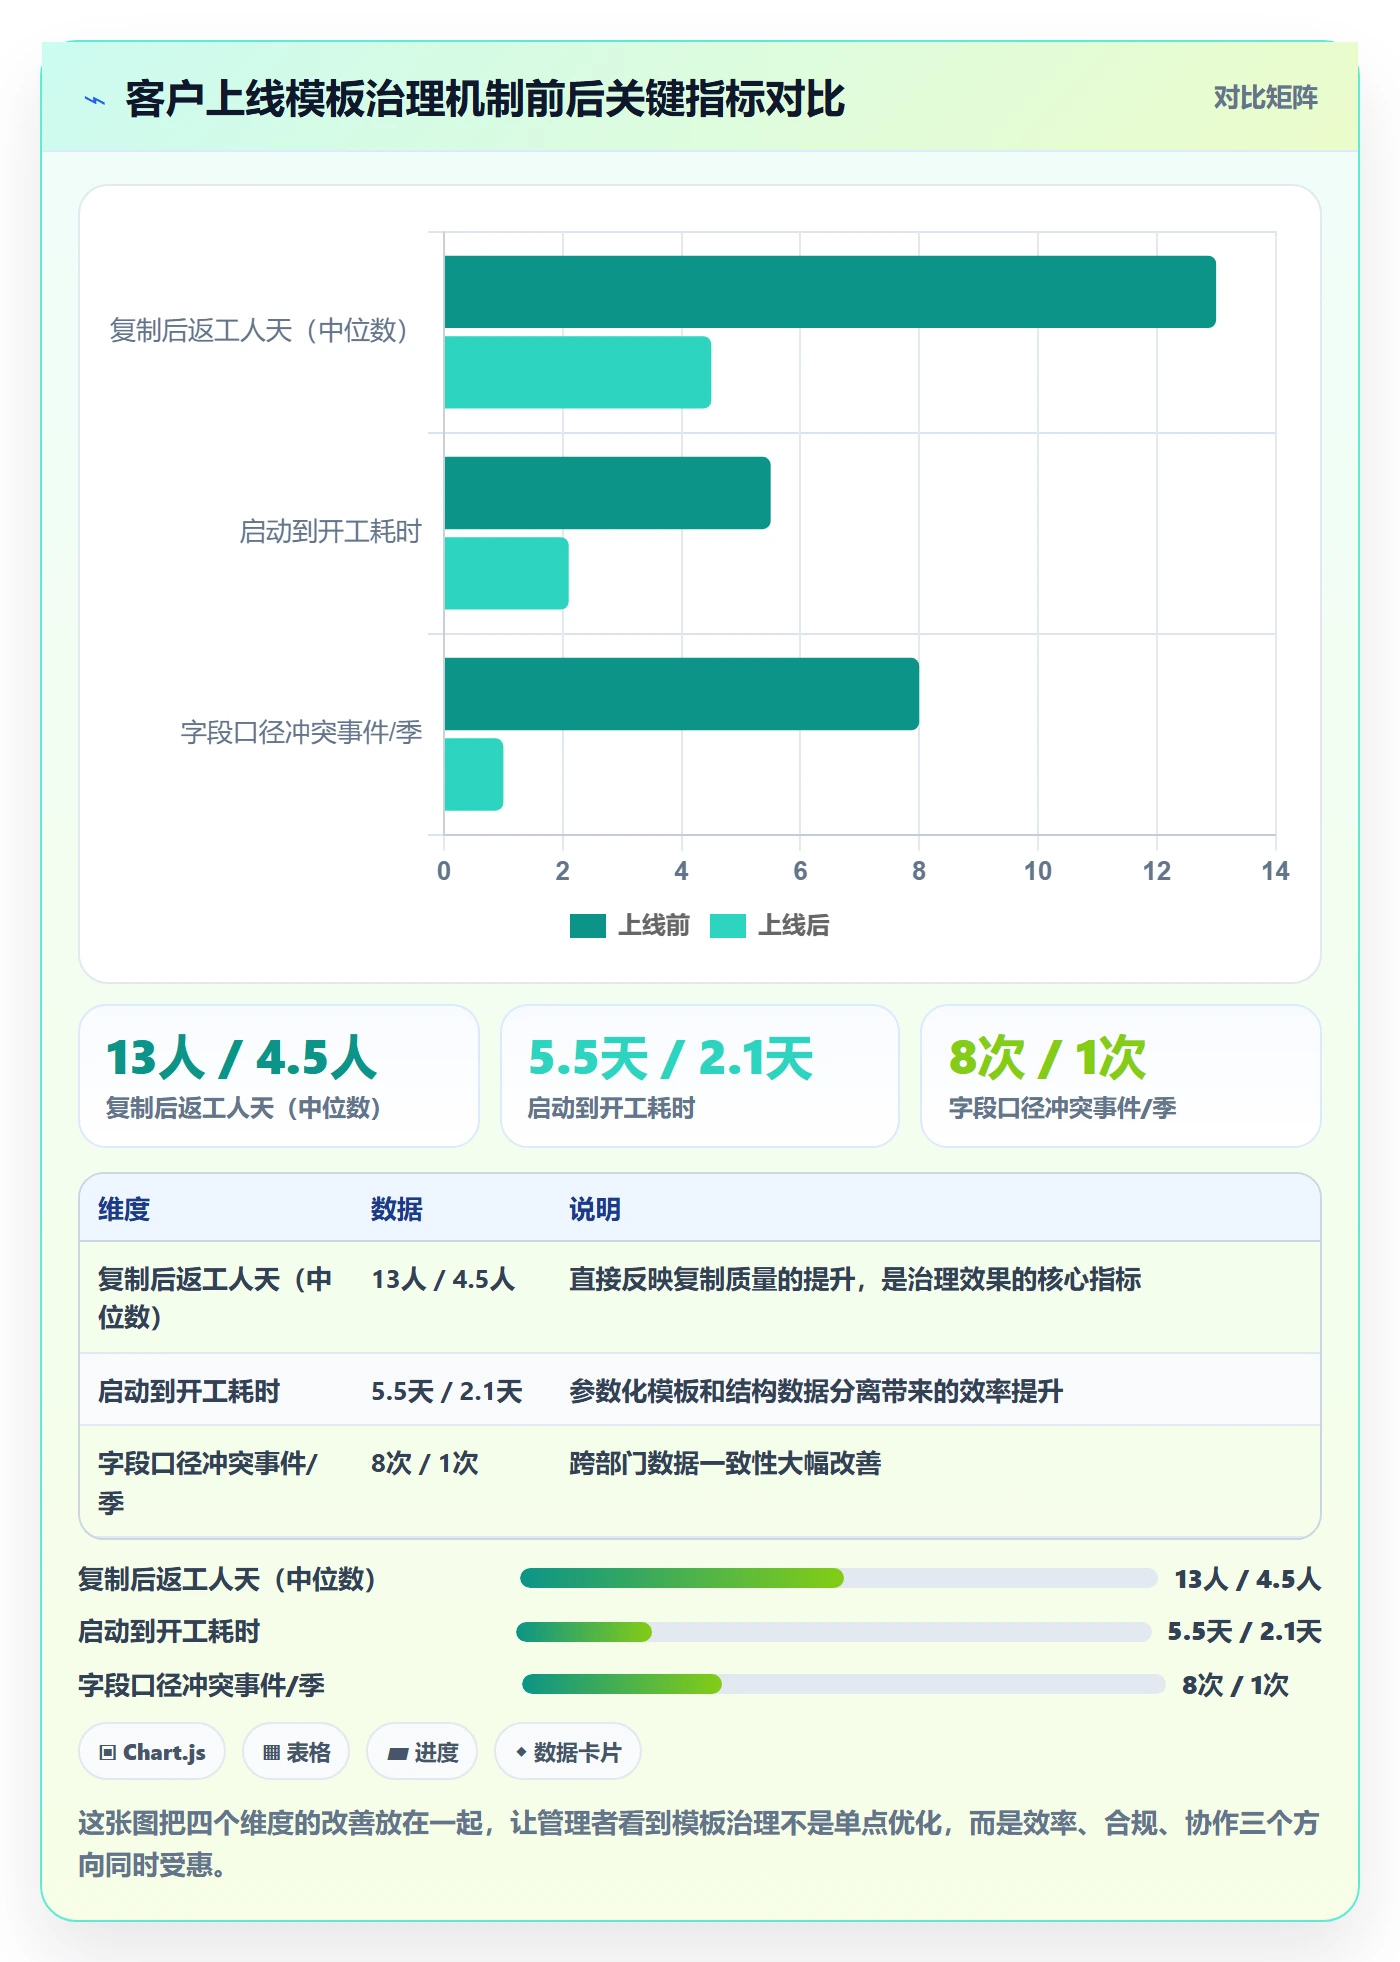The height and width of the screenshot is (1962, 1400).
Task: Select the 进度 tag chip
Action: coord(422,1752)
